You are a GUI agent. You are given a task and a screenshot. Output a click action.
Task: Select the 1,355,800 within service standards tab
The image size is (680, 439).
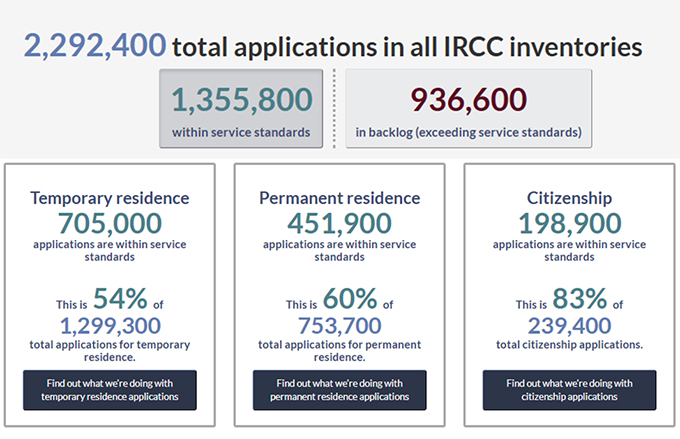point(241,108)
